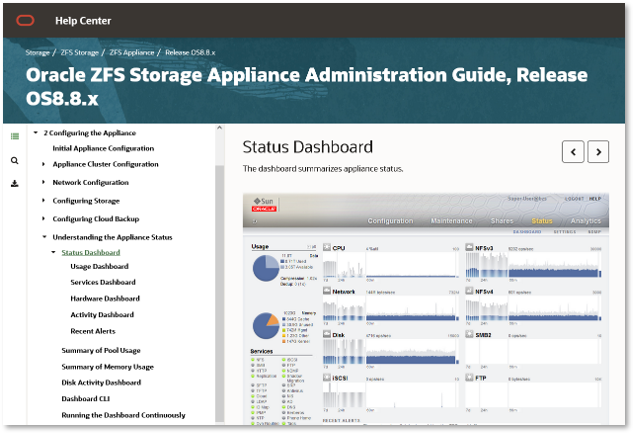This screenshot has width=634, height=434.
Task: Open ZFS Appliance breadcrumb link
Action: [132, 53]
